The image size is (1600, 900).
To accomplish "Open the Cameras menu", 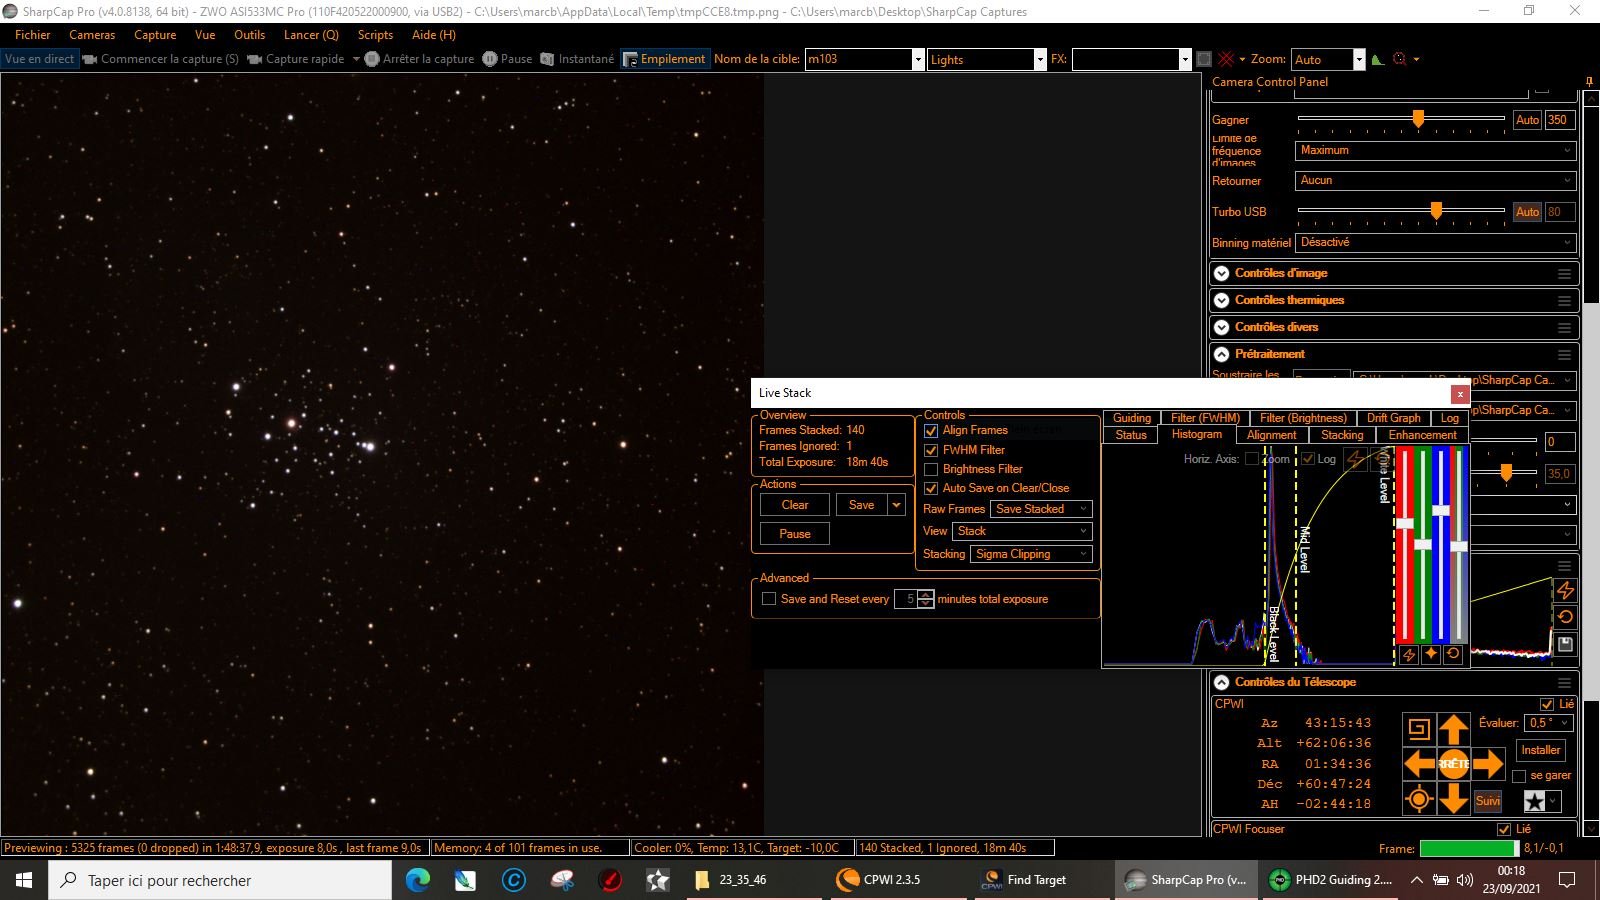I will click(92, 35).
